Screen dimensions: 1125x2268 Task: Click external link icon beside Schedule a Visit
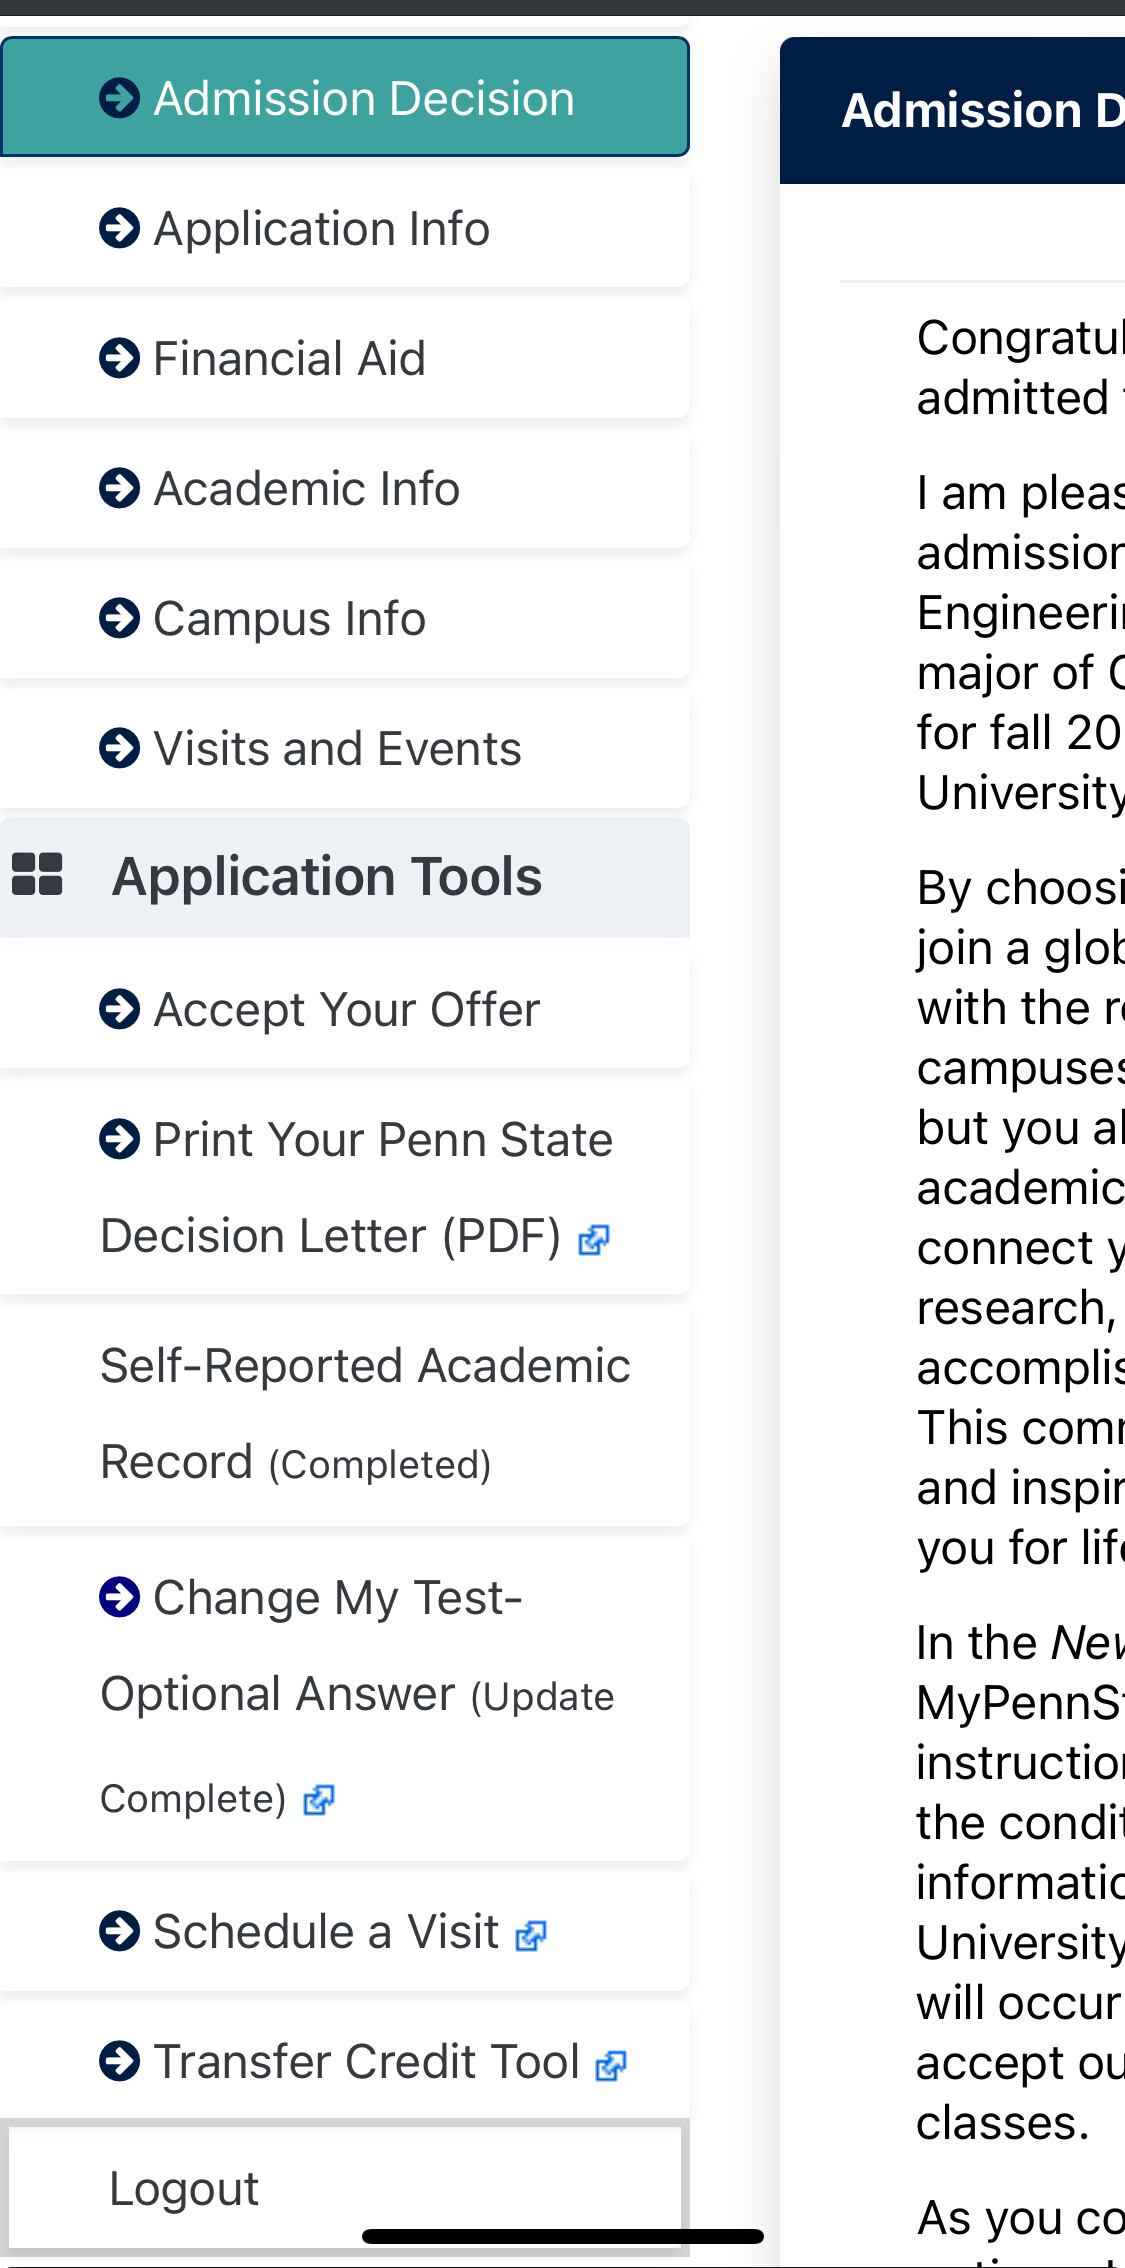click(x=531, y=1936)
